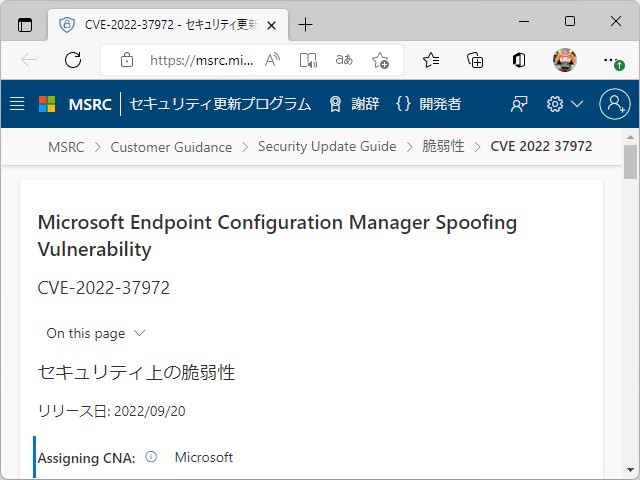Open the 謝辞 acknowledgements page
Screen dimensions: 640x480
(354, 104)
